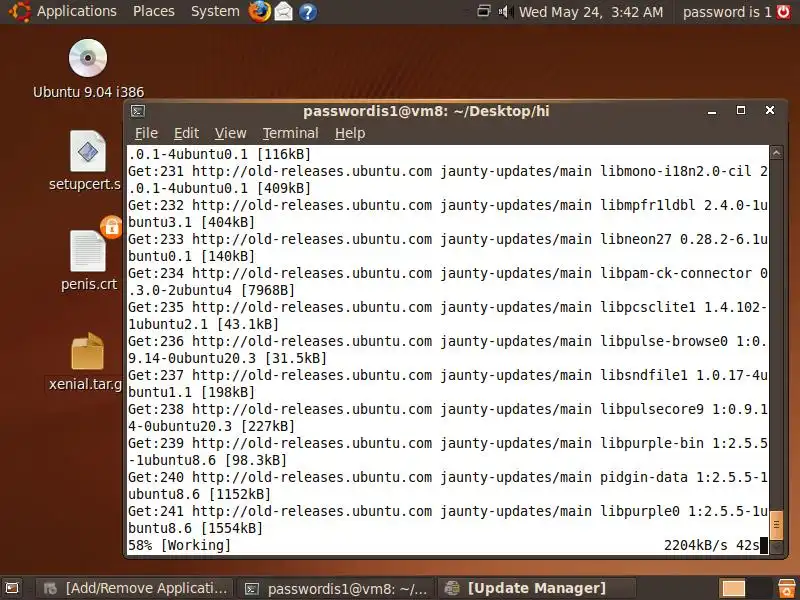Minimize the terminal window
The height and width of the screenshot is (600, 800).
712,111
